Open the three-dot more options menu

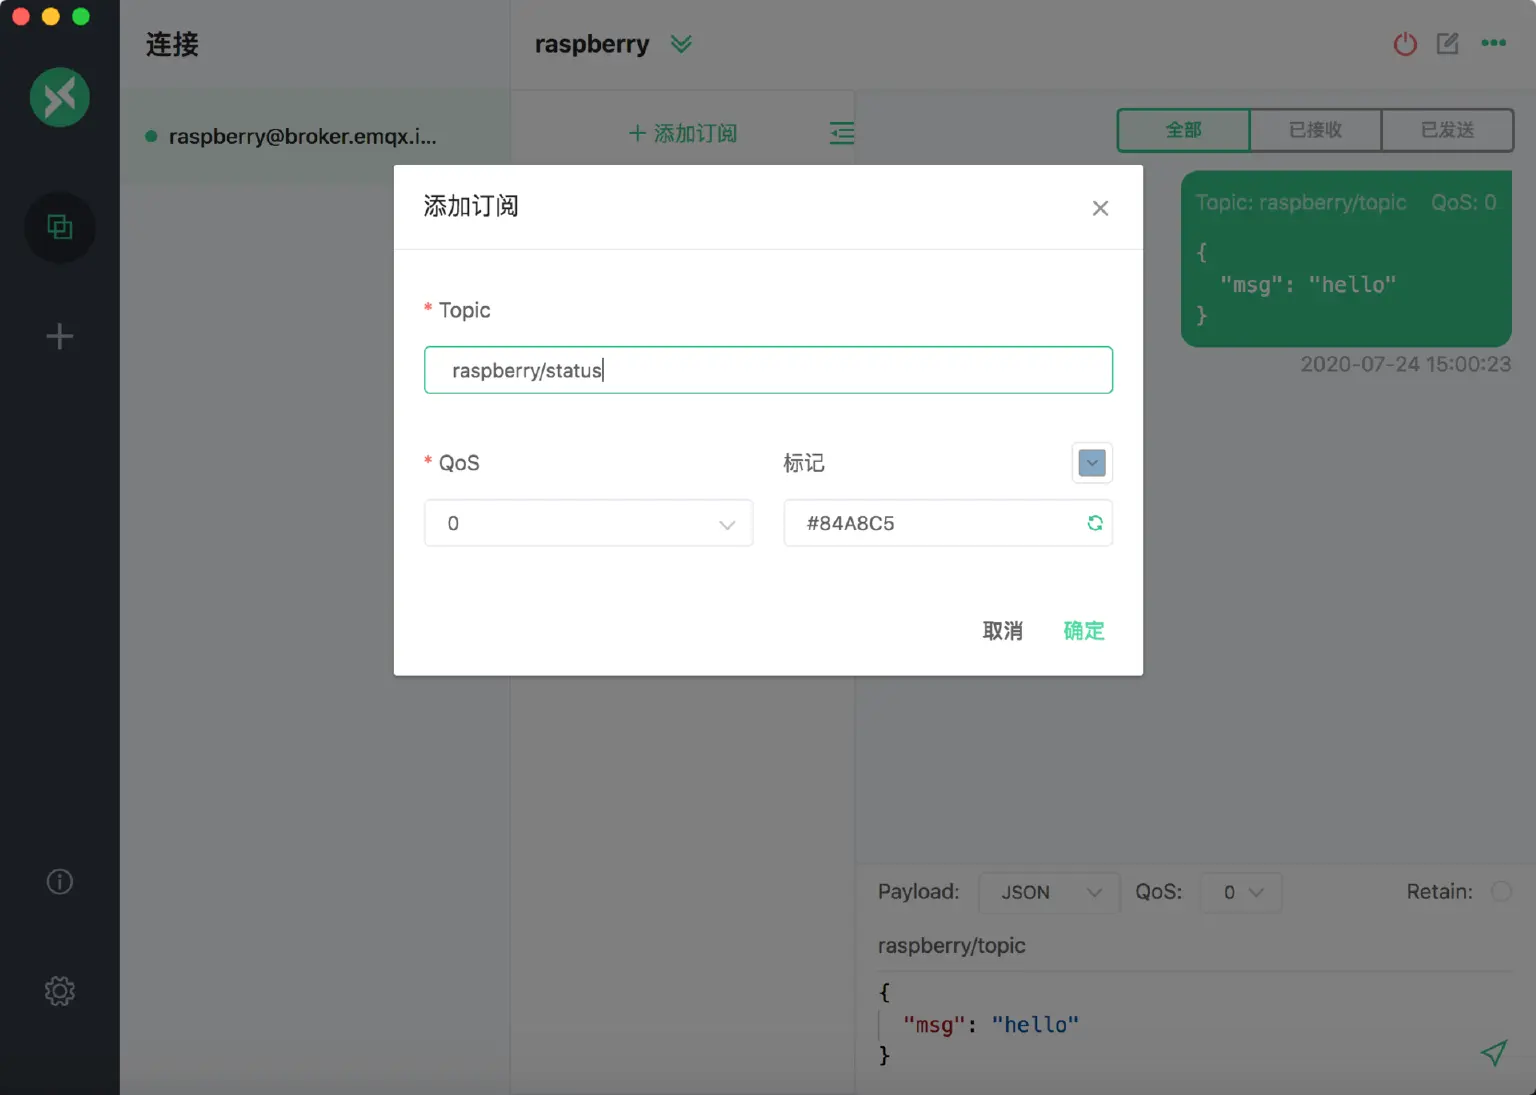(1493, 43)
